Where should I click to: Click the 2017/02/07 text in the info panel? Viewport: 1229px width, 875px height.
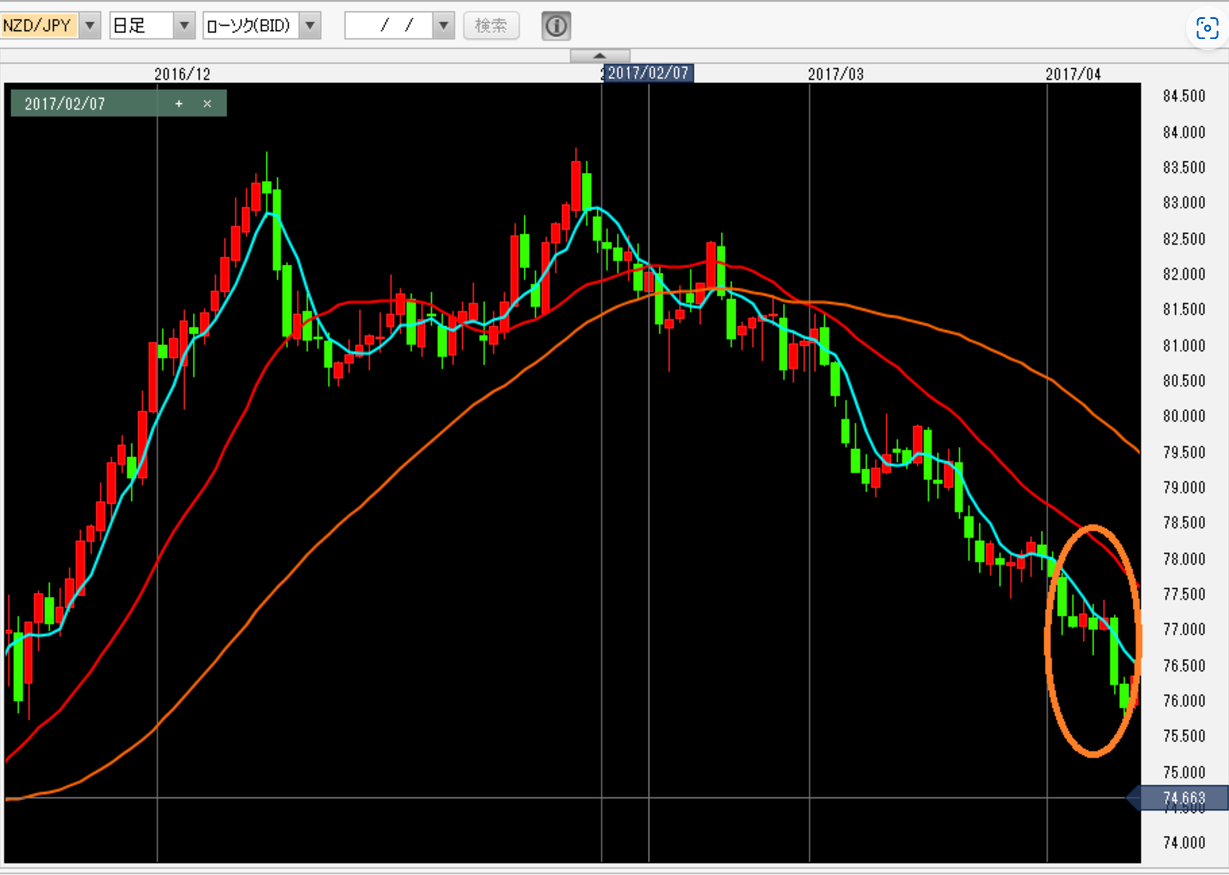65,104
